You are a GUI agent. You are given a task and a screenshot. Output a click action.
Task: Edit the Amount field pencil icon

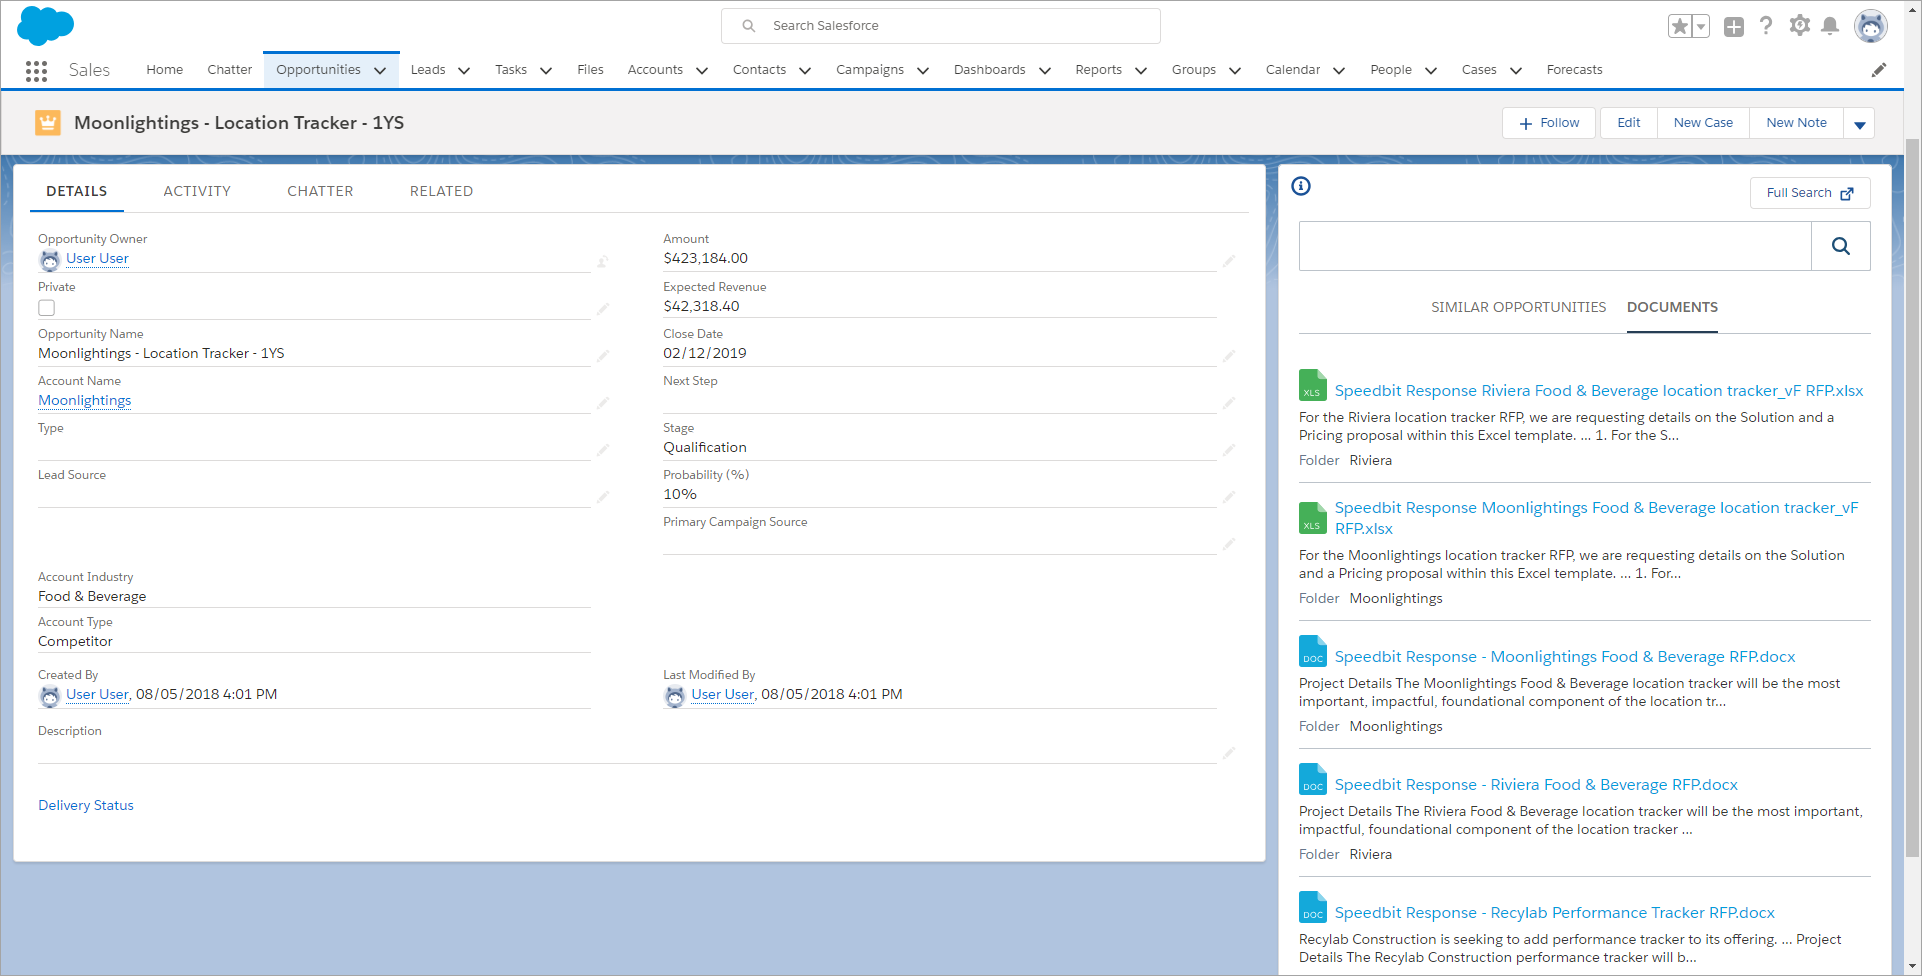click(x=1229, y=261)
